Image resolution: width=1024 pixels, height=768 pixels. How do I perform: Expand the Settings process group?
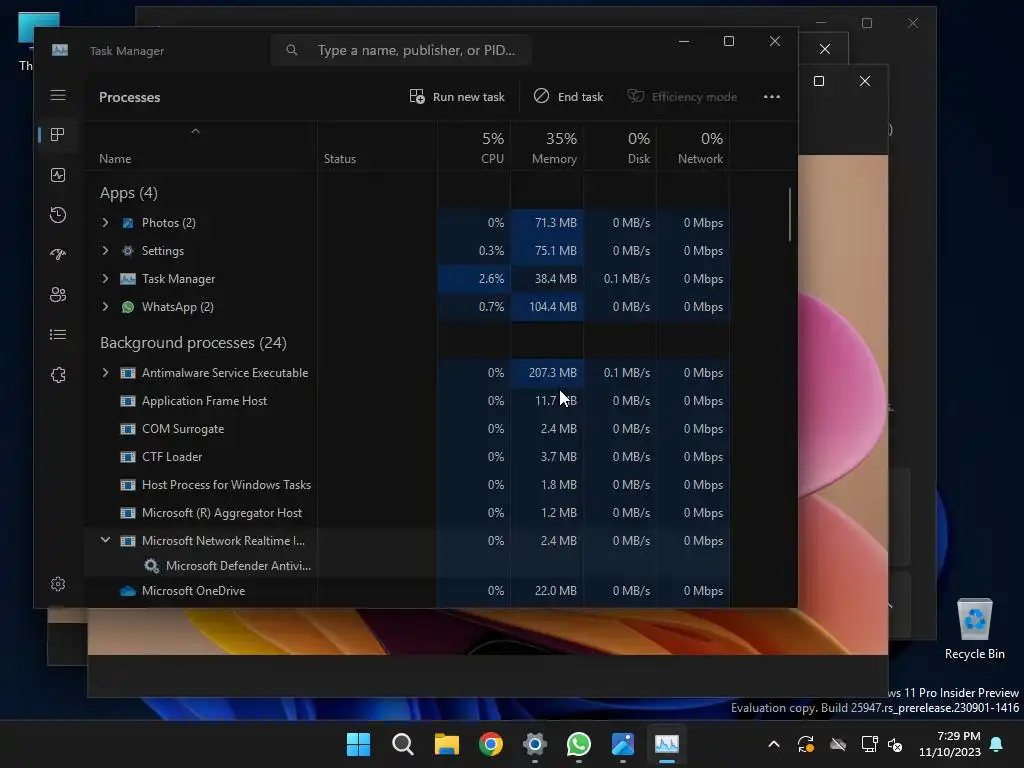coord(105,251)
